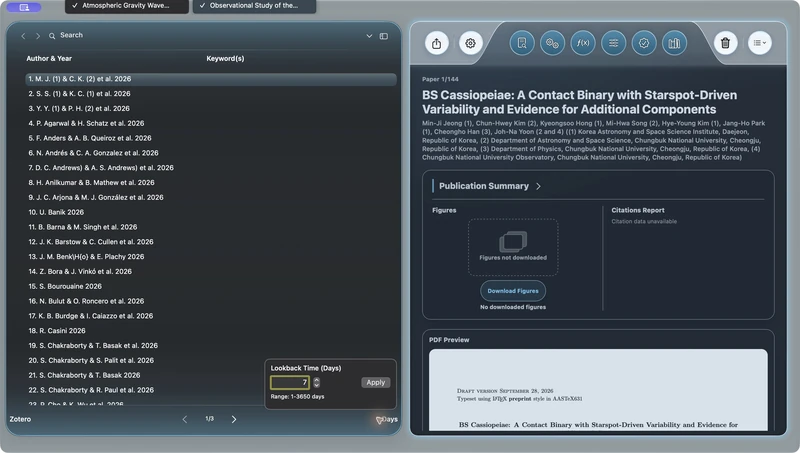800x453 pixels.
Task: Select paper 3 by Y. Y. & P. H.
Action: click(x=211, y=109)
